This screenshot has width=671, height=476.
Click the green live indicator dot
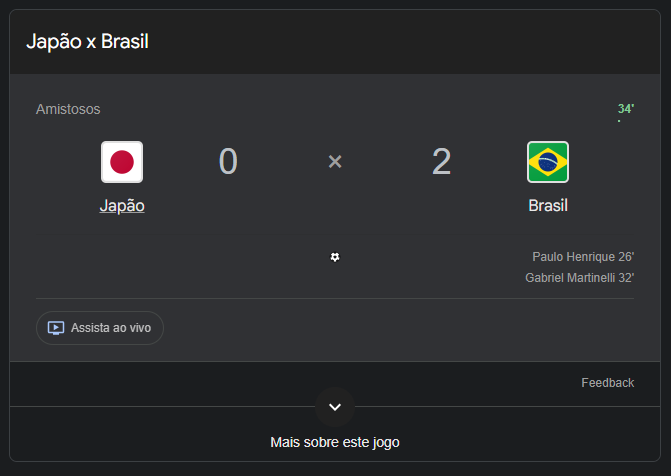coord(619,121)
